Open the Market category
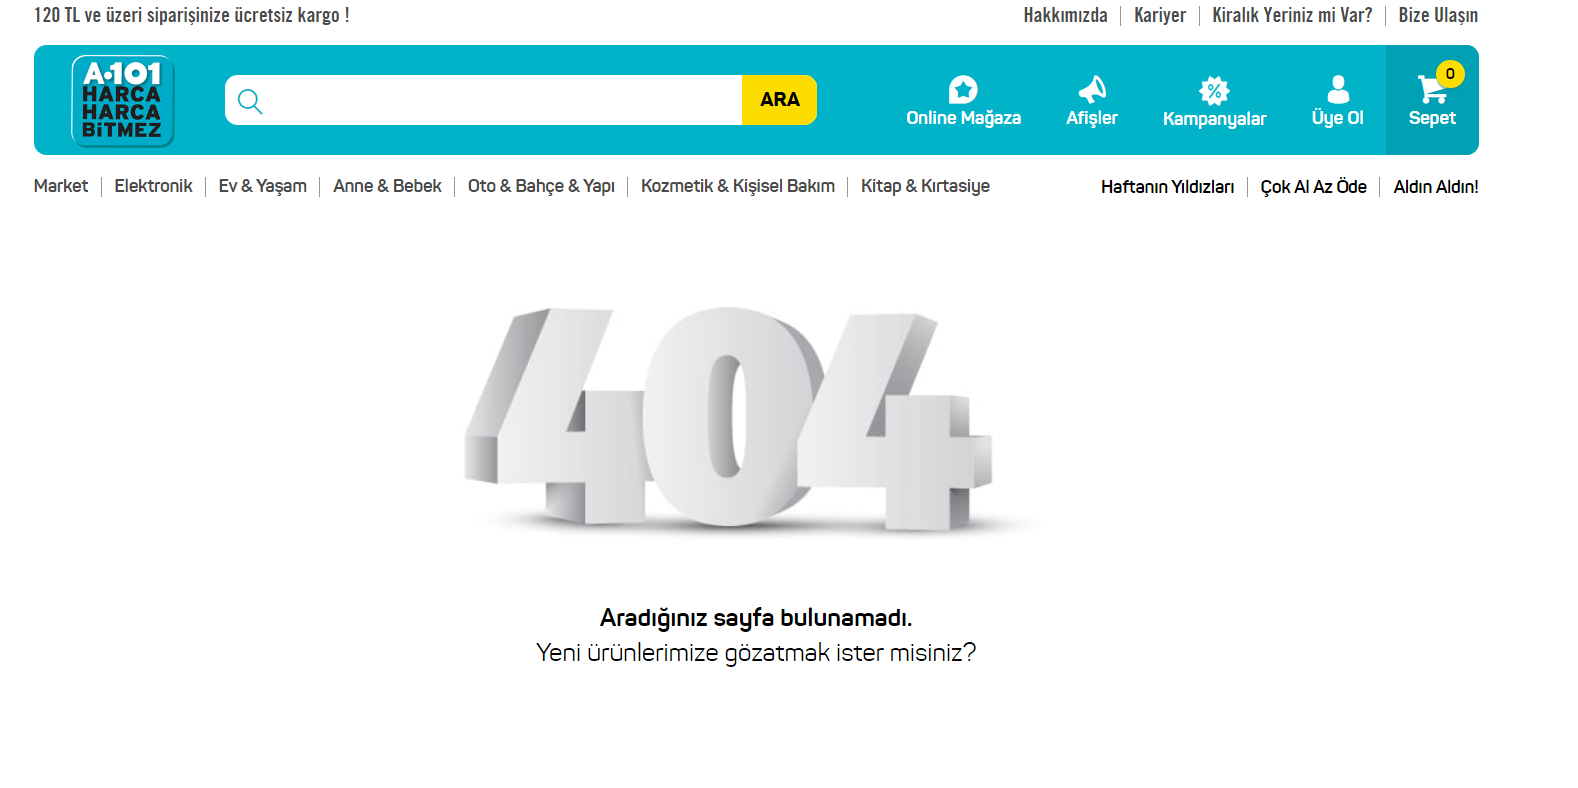The height and width of the screenshot is (788, 1578). 61,186
